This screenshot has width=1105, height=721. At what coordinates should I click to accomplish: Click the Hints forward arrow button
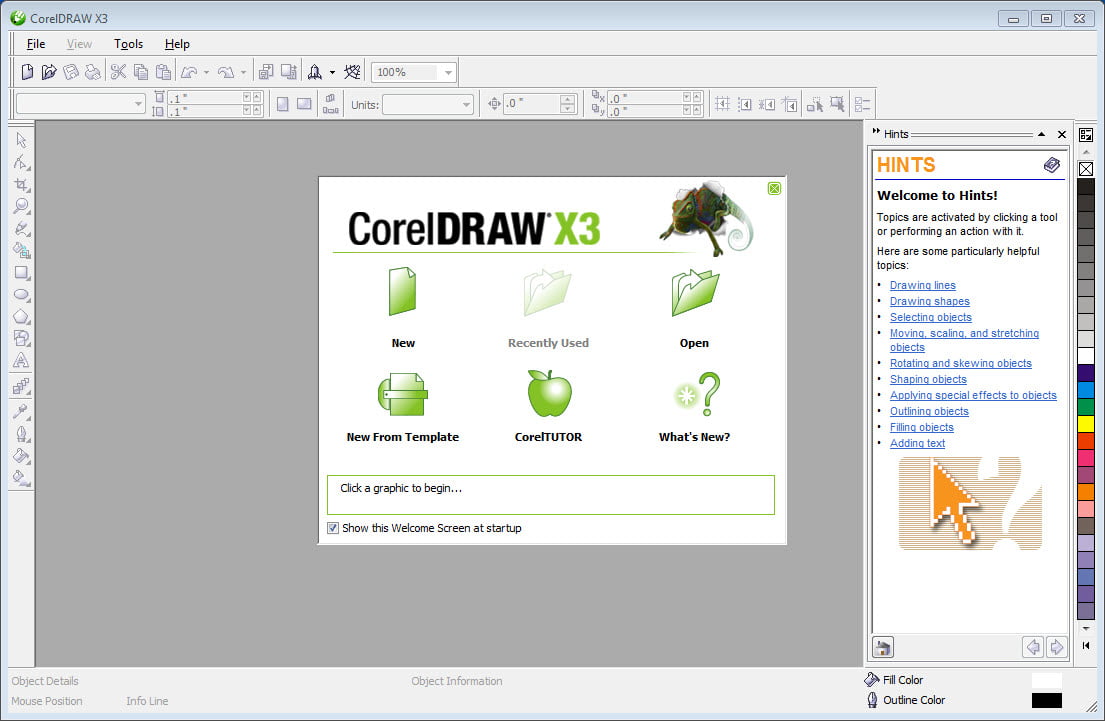coord(1056,647)
